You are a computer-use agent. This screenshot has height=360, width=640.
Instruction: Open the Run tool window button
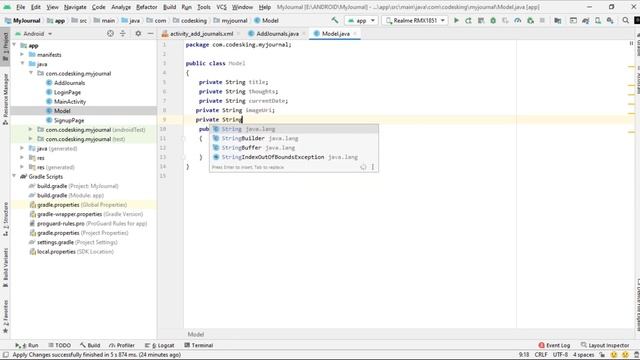pos(27,345)
